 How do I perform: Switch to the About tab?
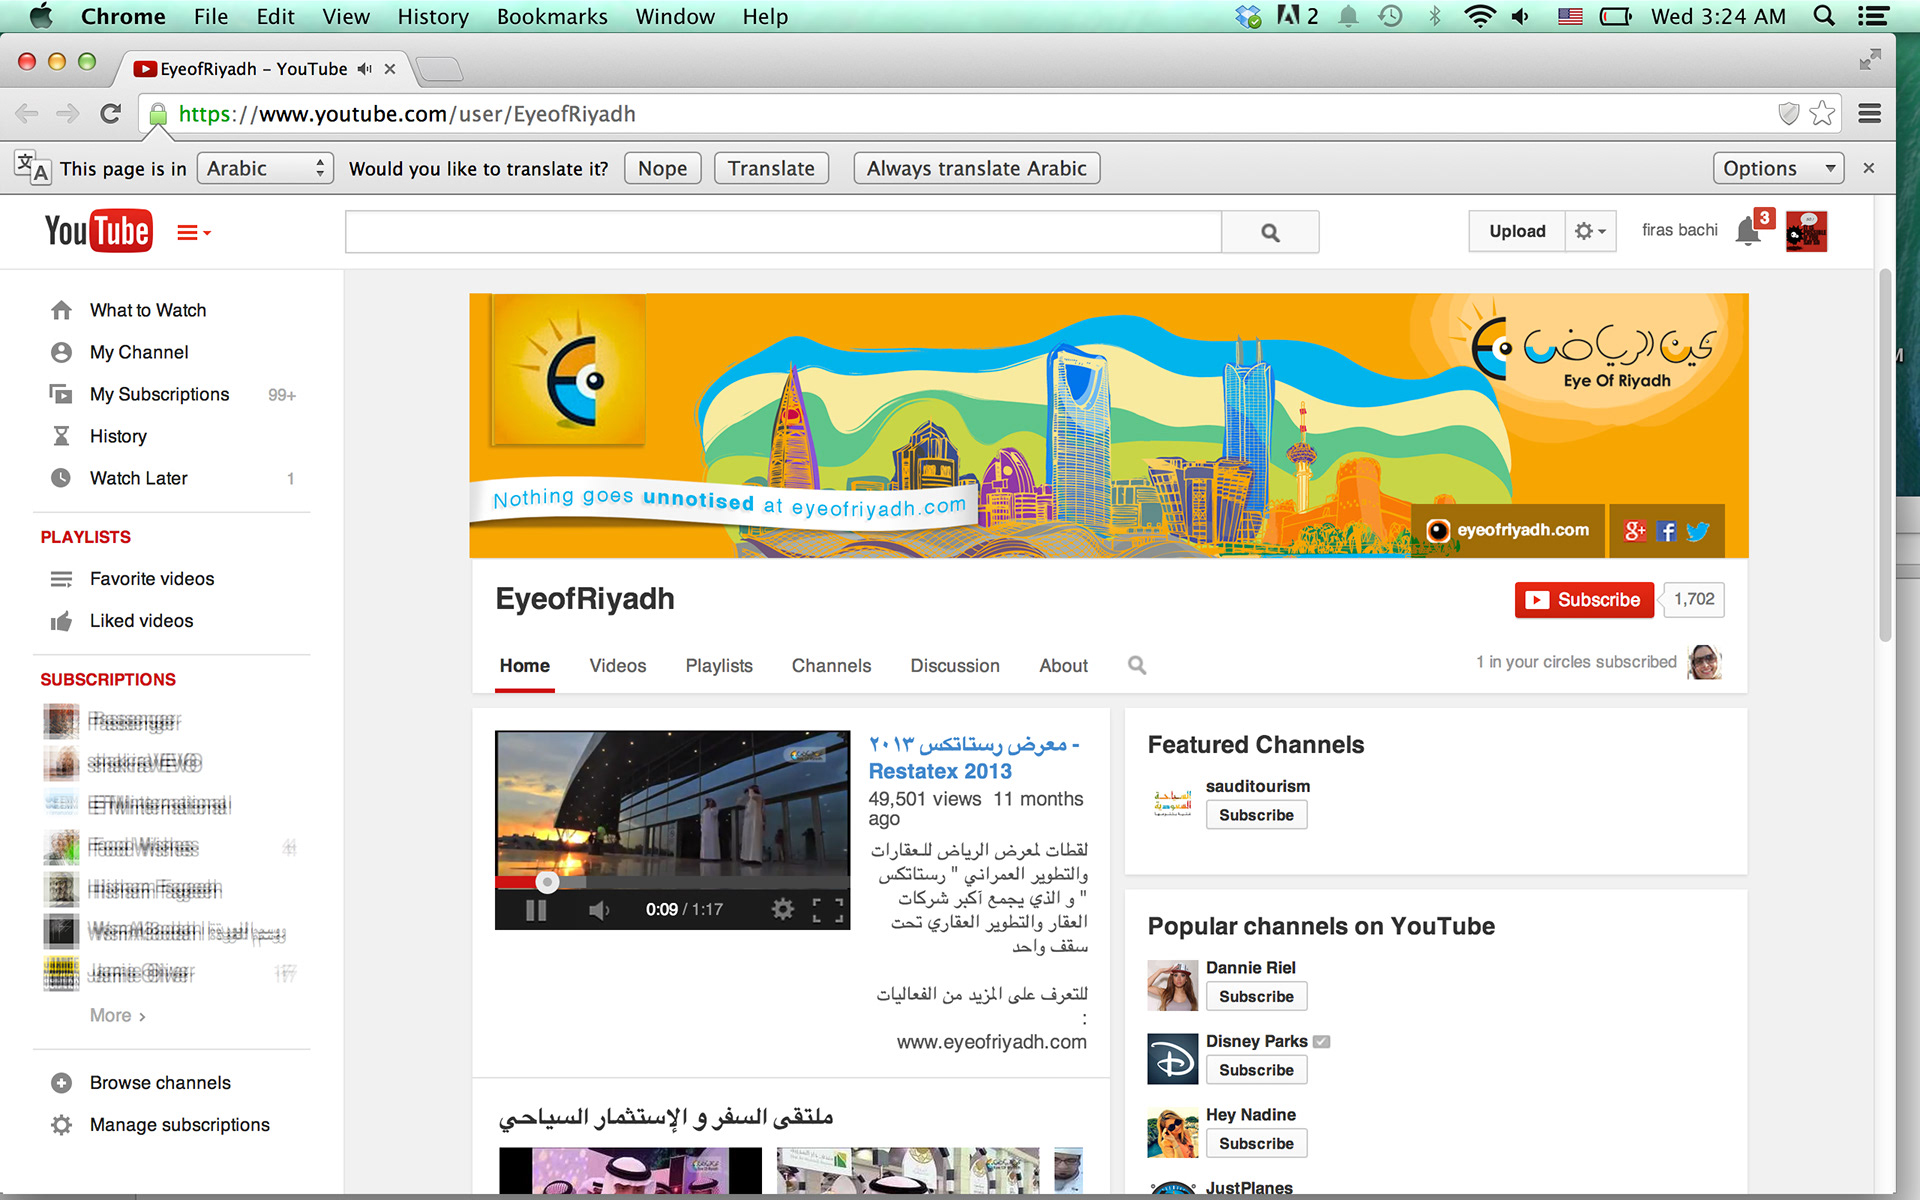point(1063,666)
